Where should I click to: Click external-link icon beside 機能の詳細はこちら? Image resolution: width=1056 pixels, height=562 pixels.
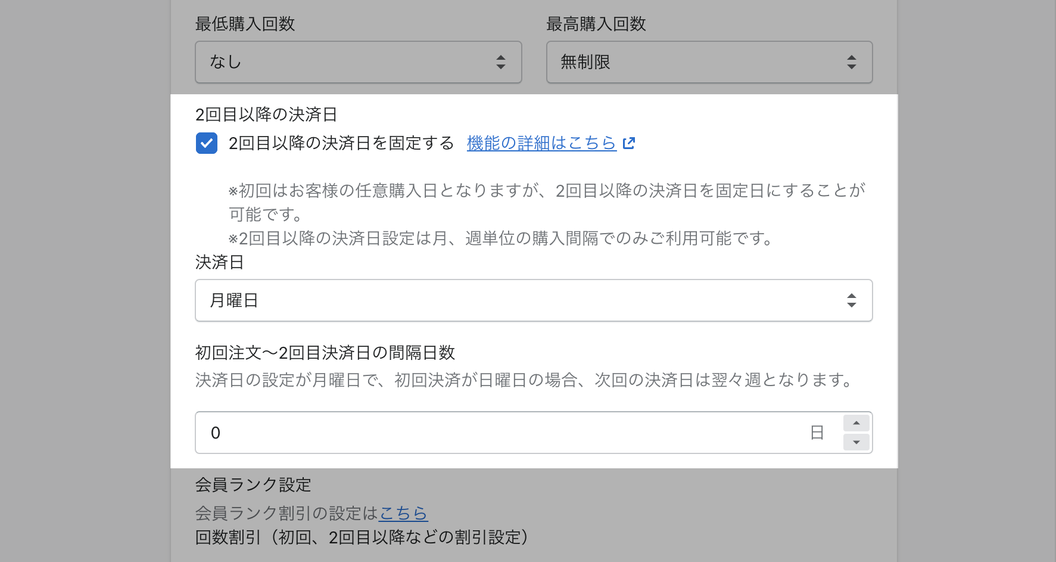[629, 143]
